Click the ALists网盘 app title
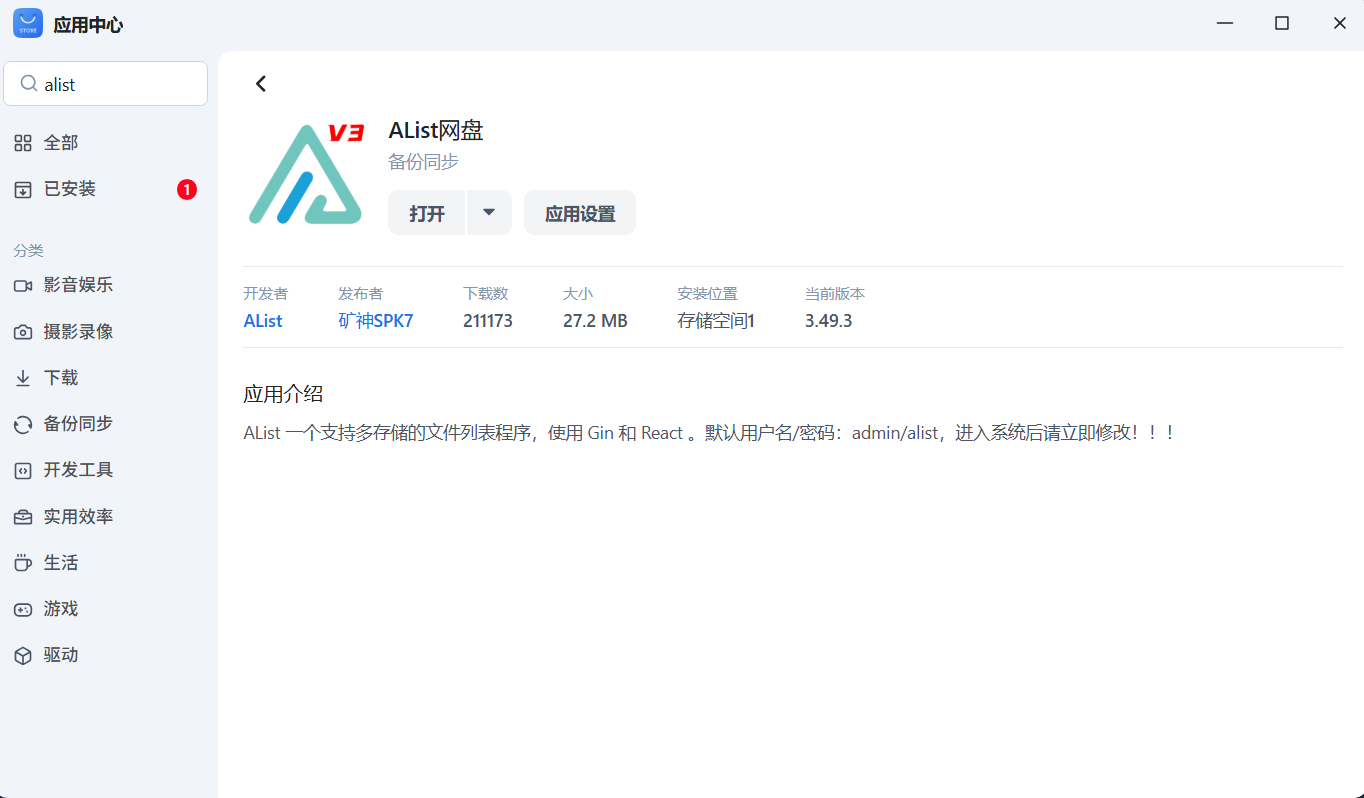 [x=436, y=131]
